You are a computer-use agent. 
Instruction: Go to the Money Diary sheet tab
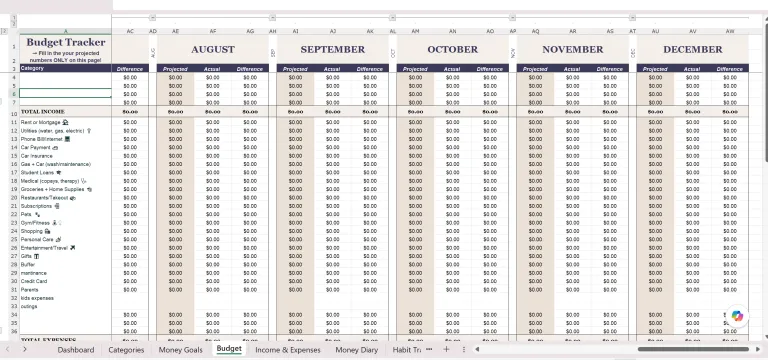(357, 350)
